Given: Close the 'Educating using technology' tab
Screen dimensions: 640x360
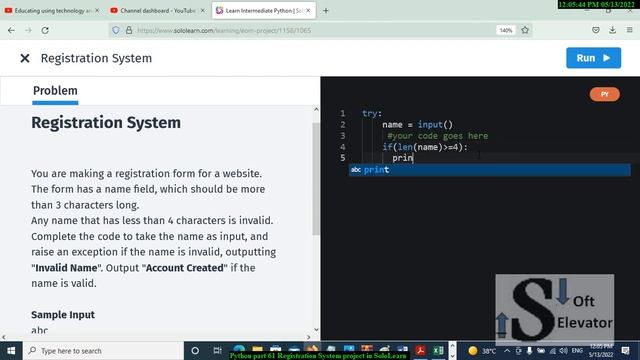Looking at the screenshot, I should (97, 11).
